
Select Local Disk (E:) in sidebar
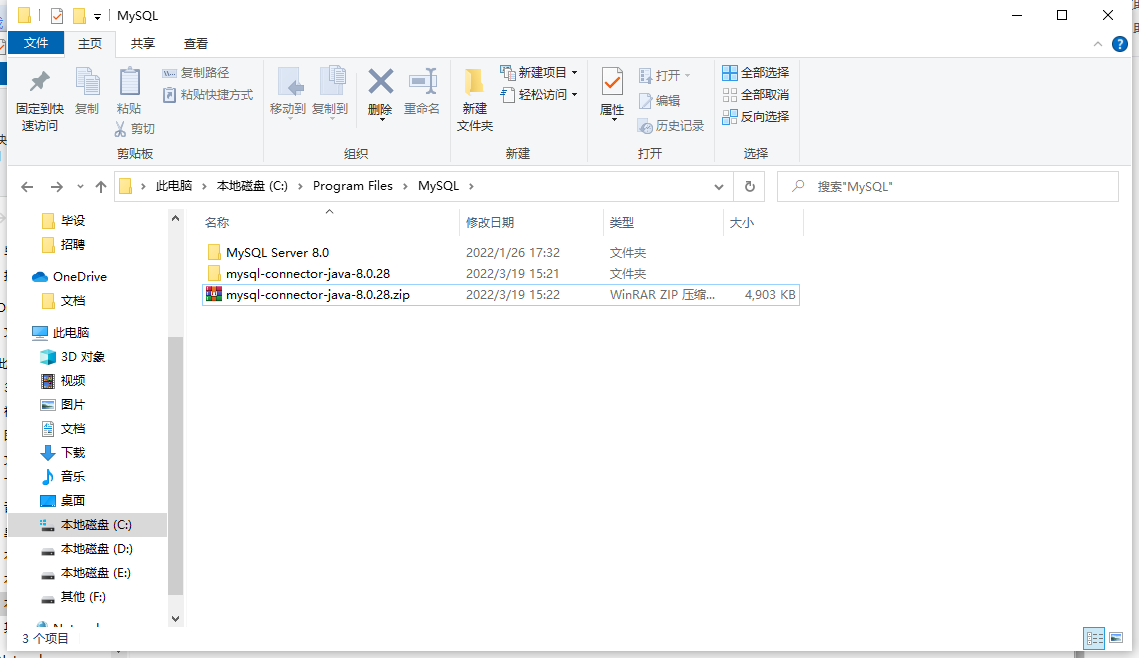(x=96, y=573)
